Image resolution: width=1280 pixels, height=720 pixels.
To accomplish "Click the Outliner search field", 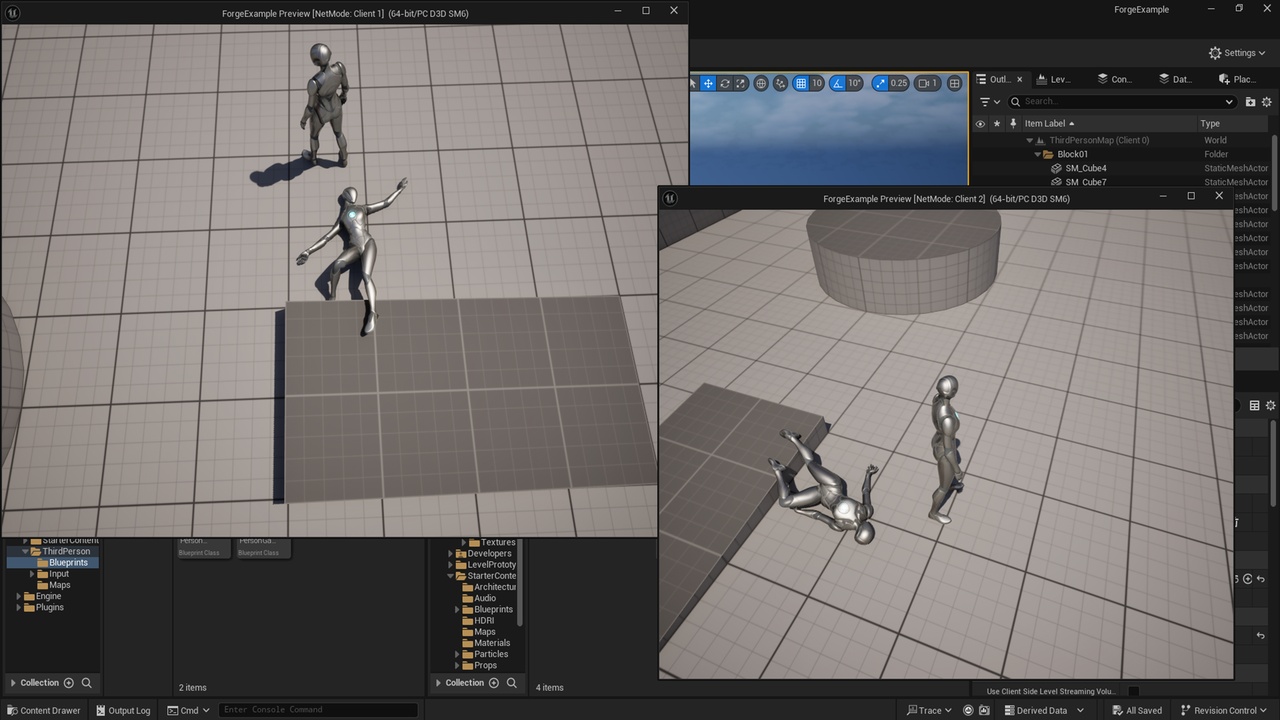I will tap(1122, 101).
